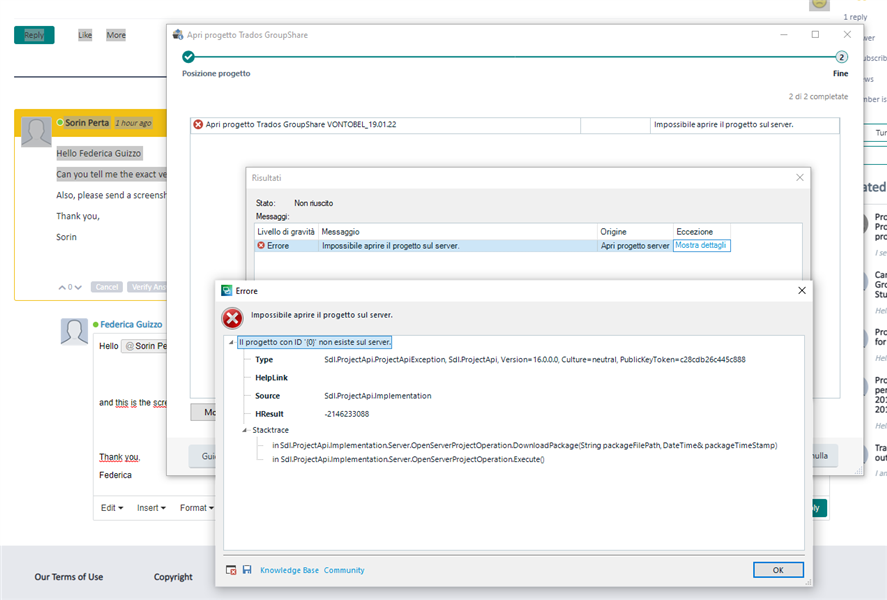Select the Source value Sdl.ProjectApi.Implementation
Image resolution: width=887 pixels, height=600 pixels.
pos(377,396)
